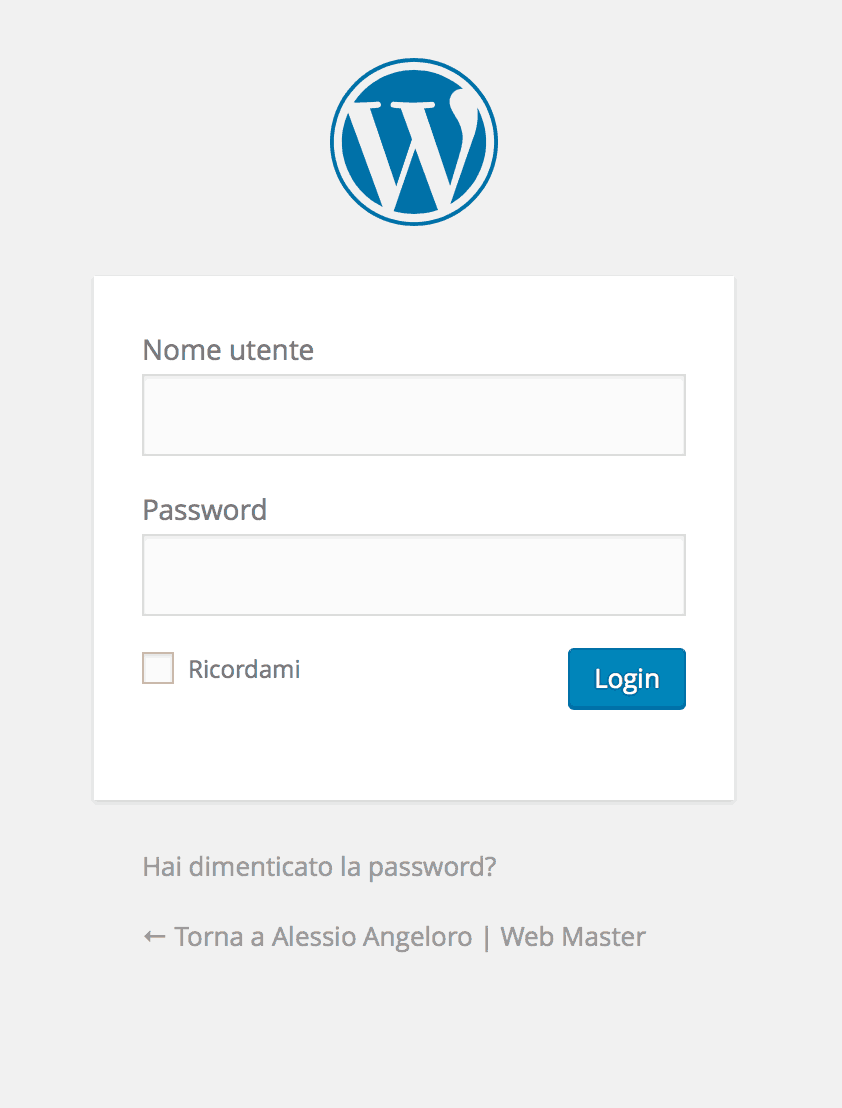This screenshot has height=1108, width=842.
Task: Click the Nome utente label
Action: click(x=228, y=350)
